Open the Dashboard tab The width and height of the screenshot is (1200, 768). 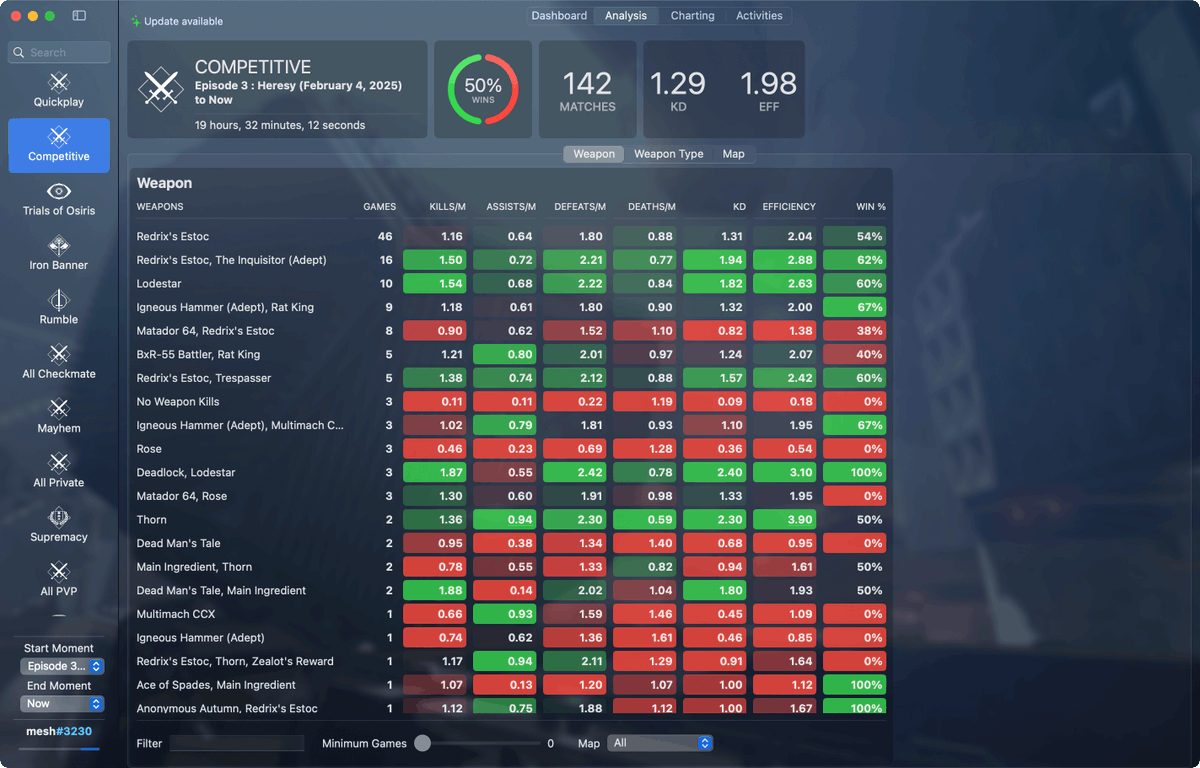(559, 15)
